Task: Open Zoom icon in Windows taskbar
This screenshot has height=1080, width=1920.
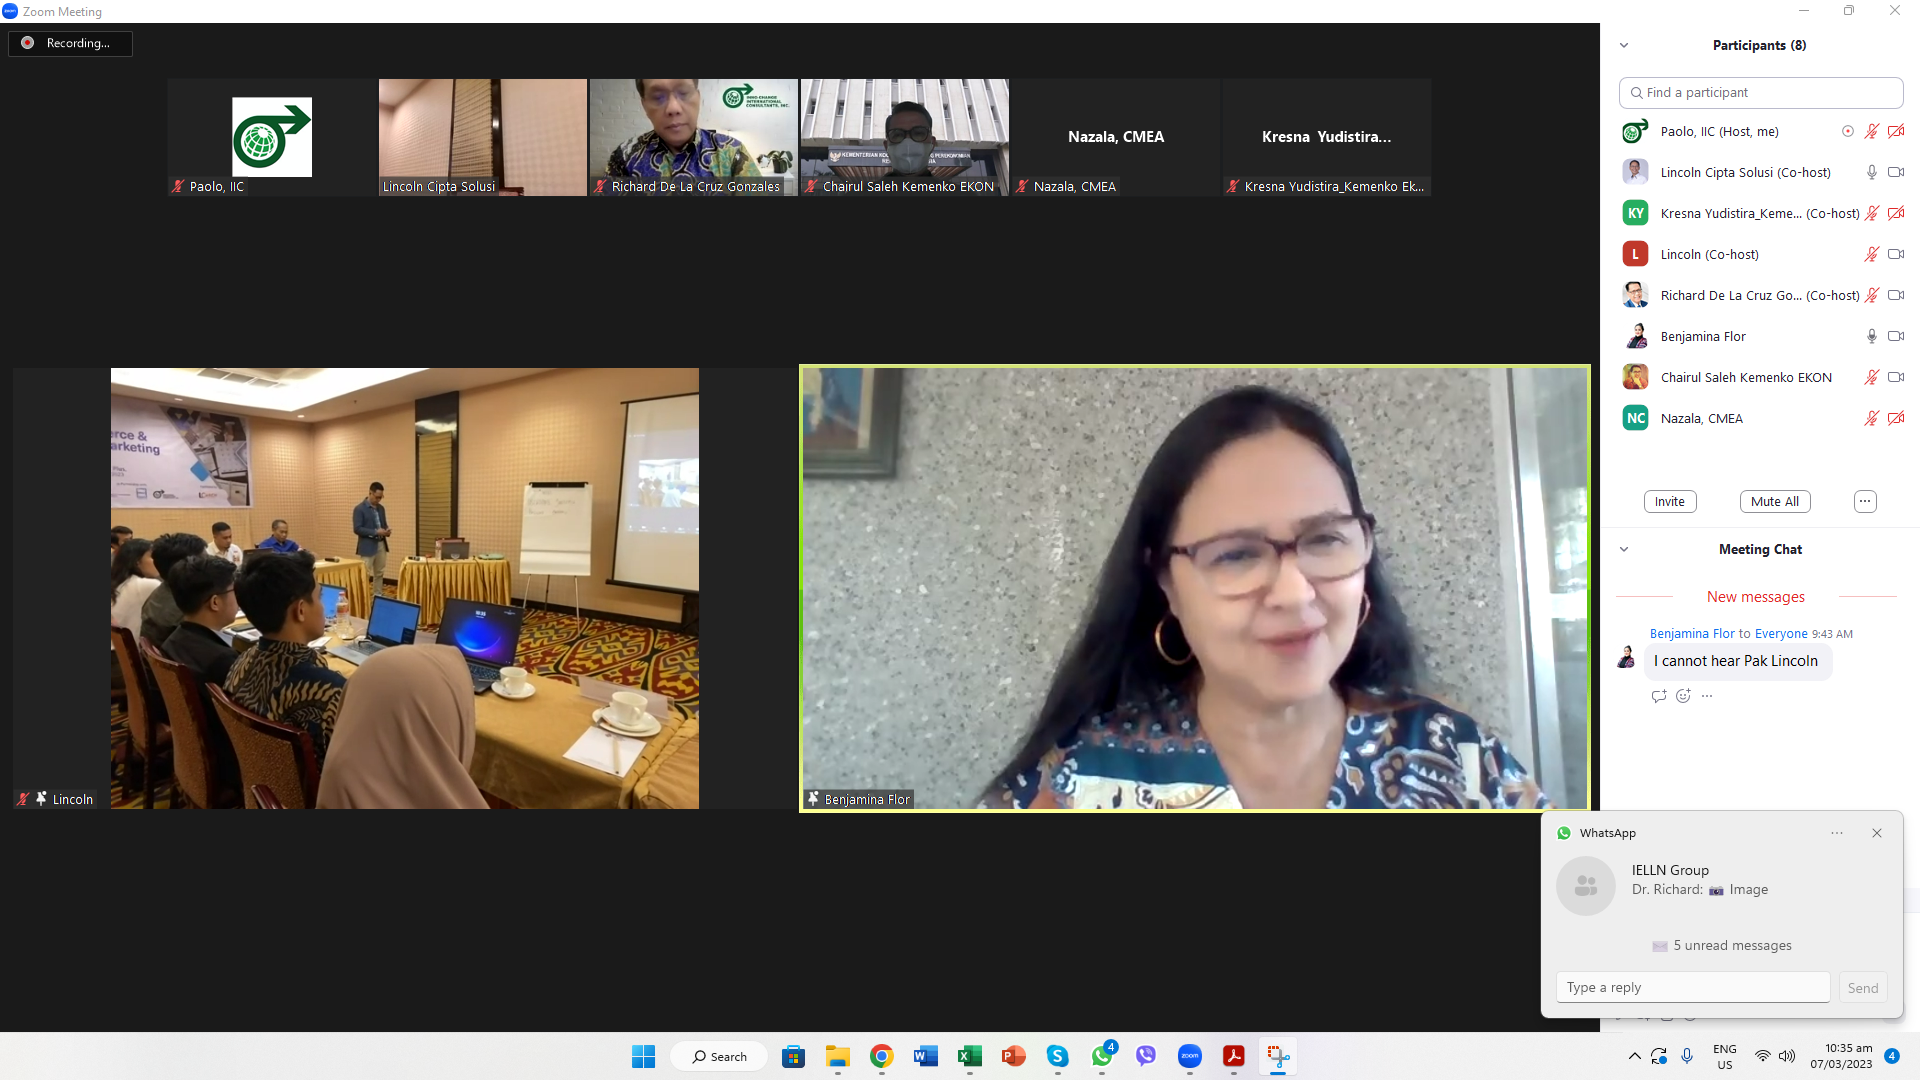Action: pyautogui.click(x=1189, y=1056)
